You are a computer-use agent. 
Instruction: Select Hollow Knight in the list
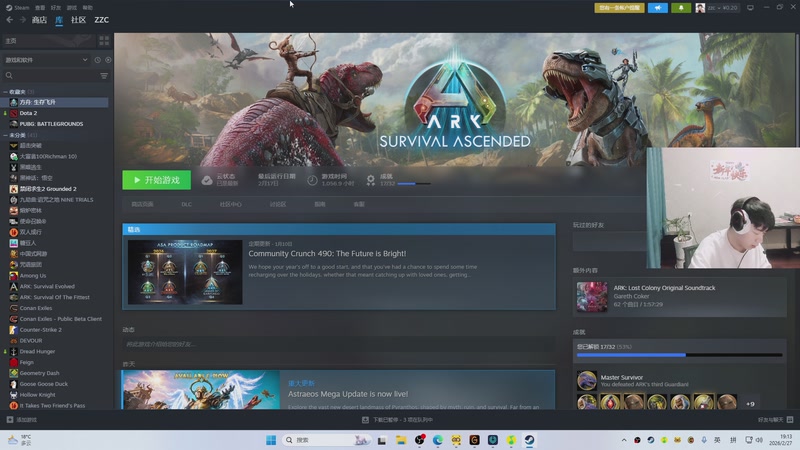pos(38,395)
